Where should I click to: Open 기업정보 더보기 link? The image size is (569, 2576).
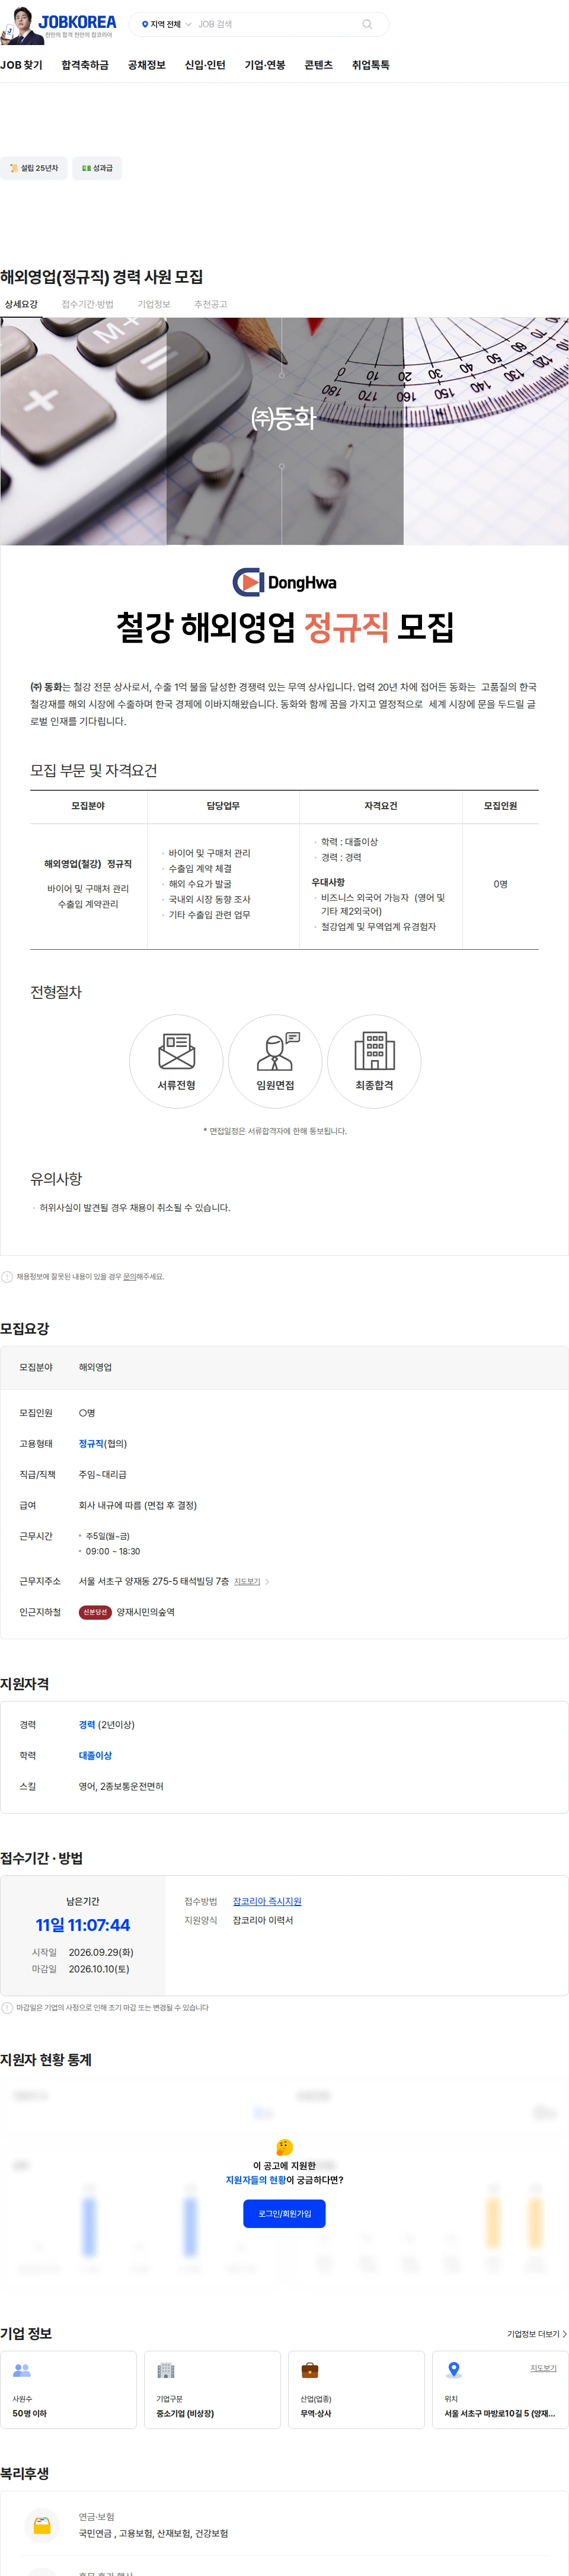[x=536, y=2334]
